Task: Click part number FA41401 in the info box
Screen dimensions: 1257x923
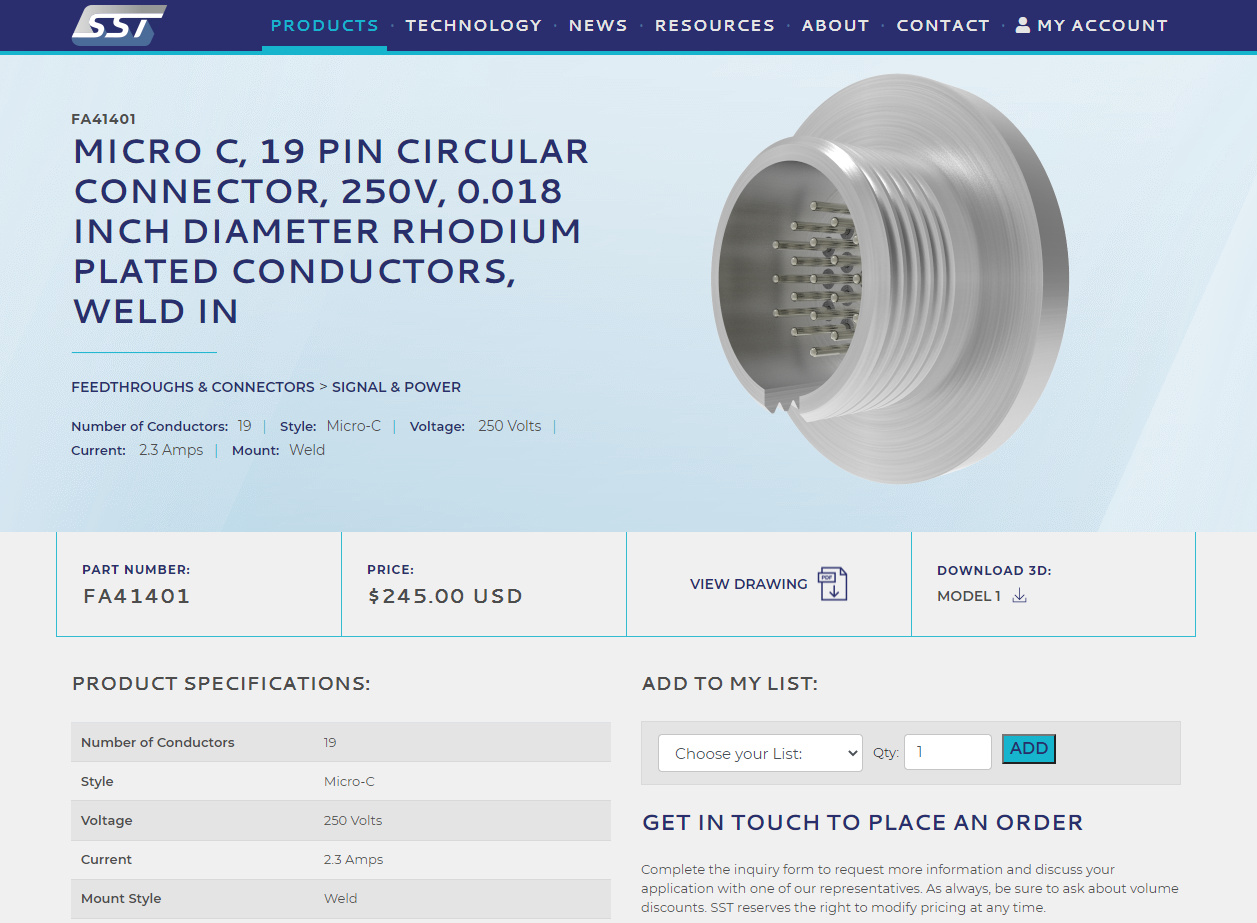Action: 136,596
